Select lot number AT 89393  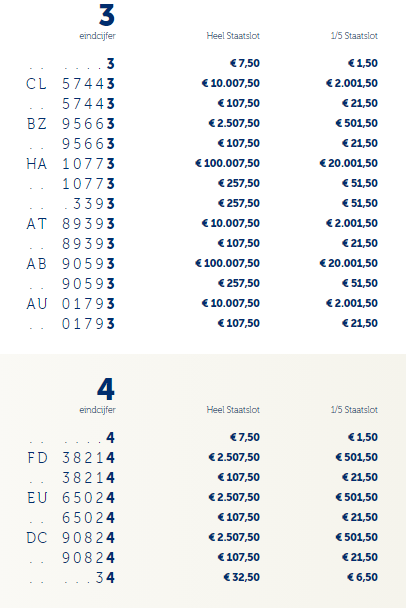(x=70, y=224)
